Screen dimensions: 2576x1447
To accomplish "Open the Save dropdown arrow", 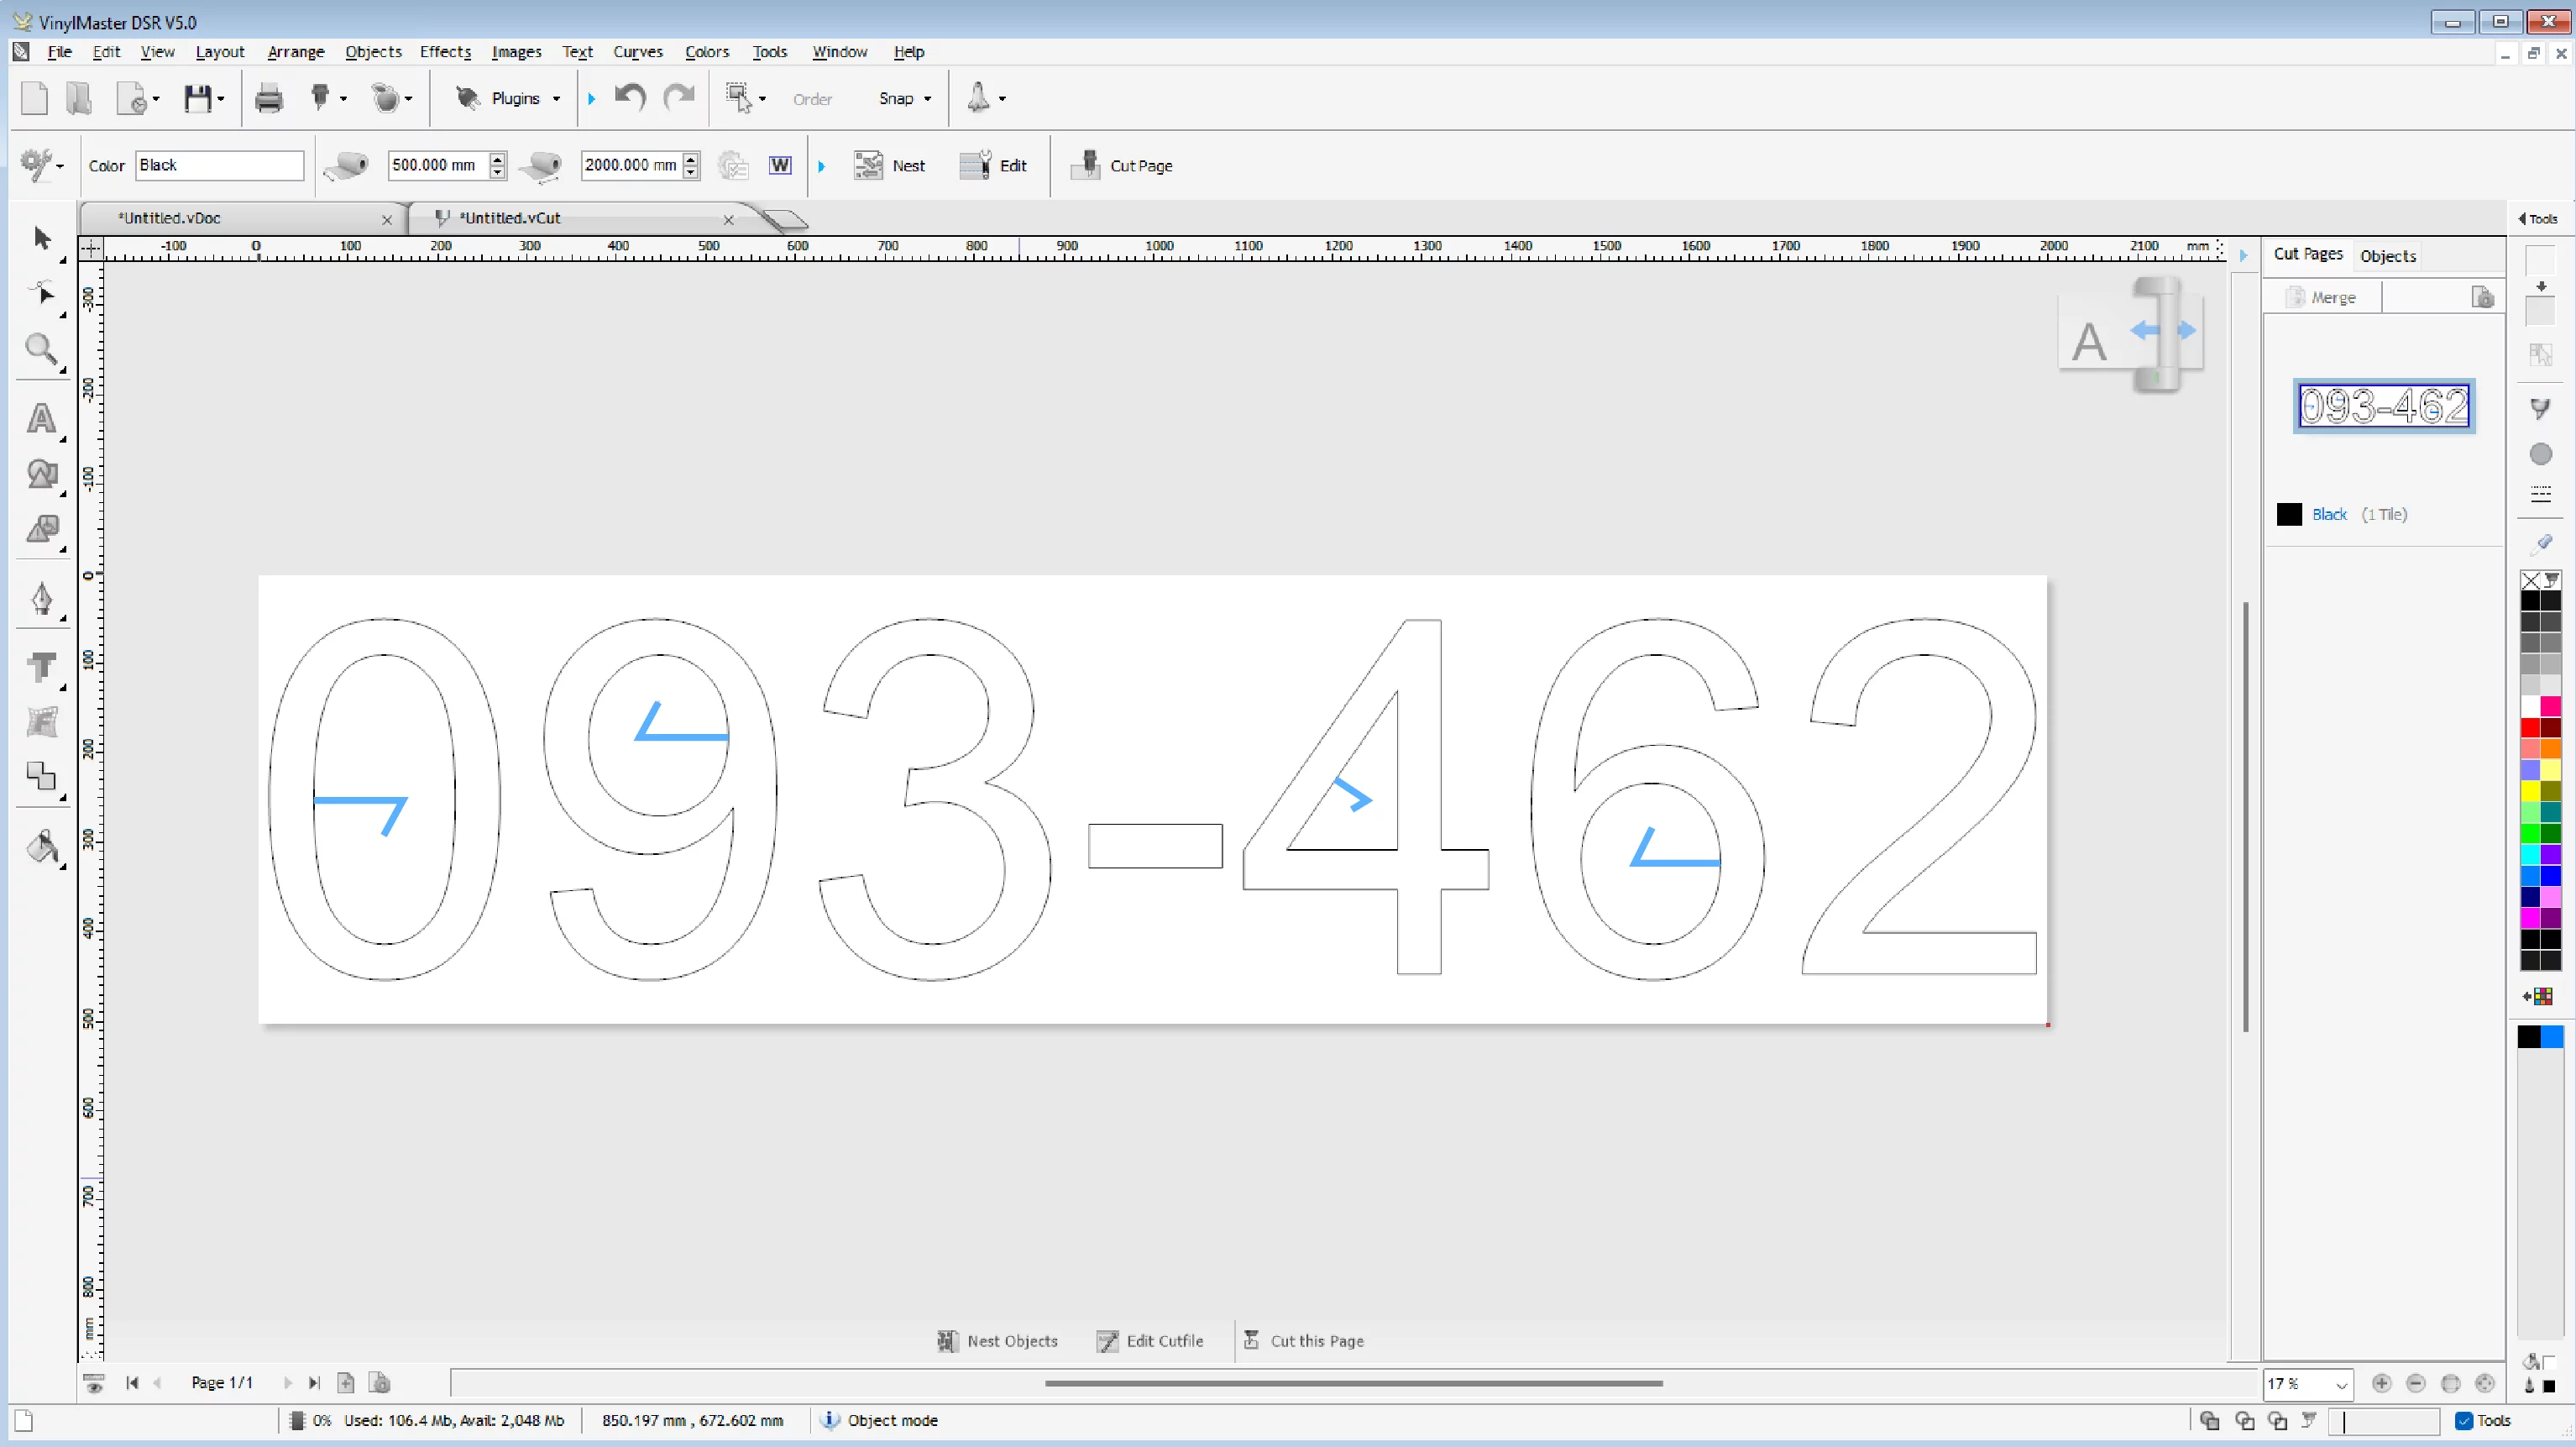I will pos(220,98).
